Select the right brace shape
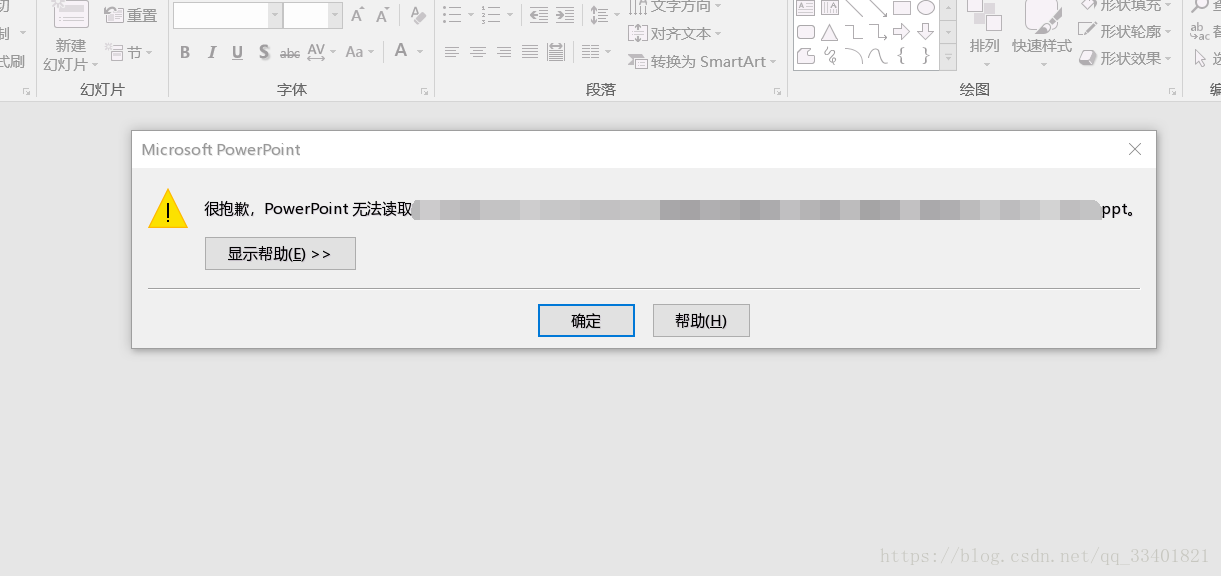Viewport: 1221px width, 576px height. click(926, 57)
